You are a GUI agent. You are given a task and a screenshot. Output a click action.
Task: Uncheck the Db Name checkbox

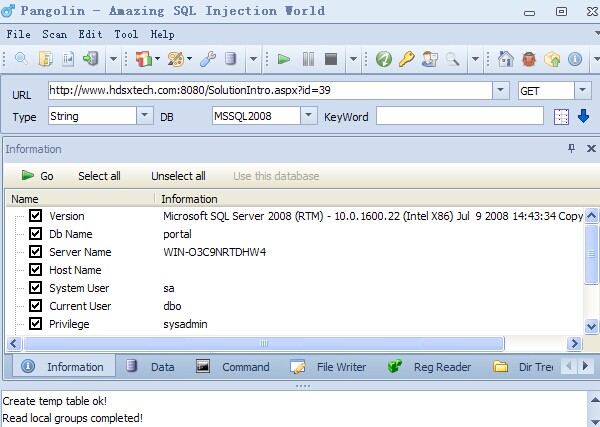[x=36, y=233]
